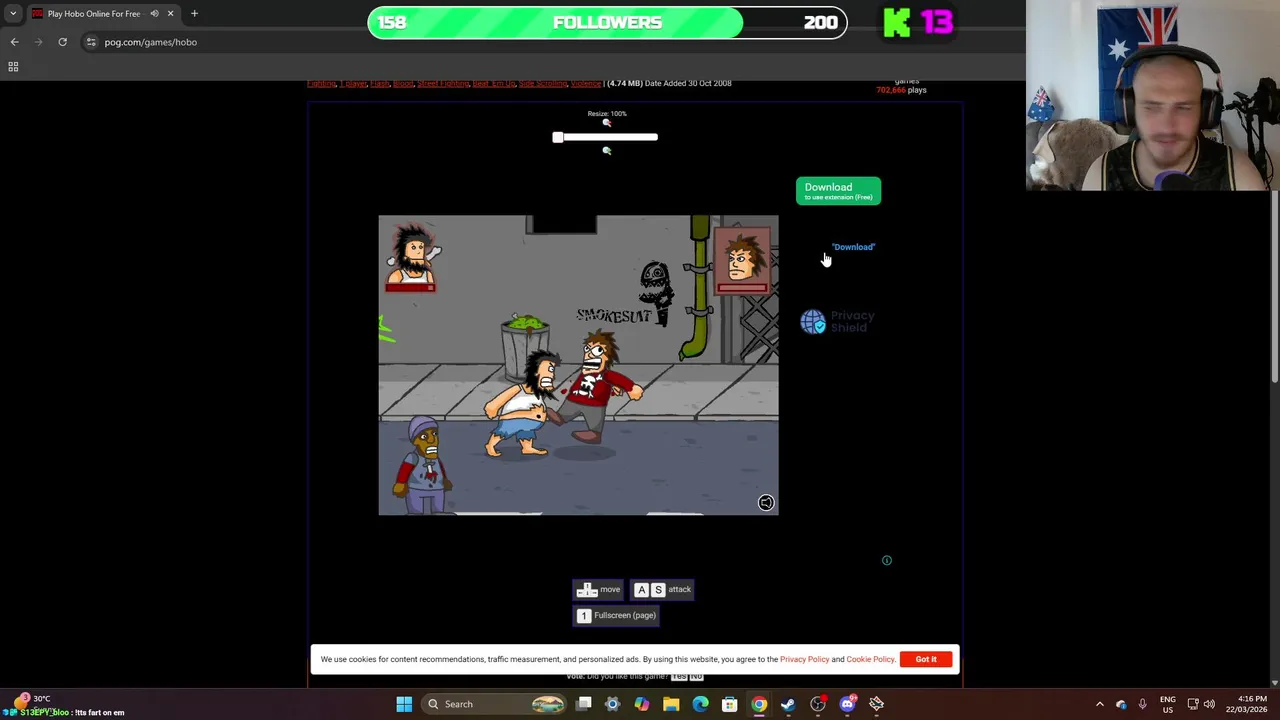
Task: Open File Explorer on the taskbar
Action: click(x=671, y=704)
